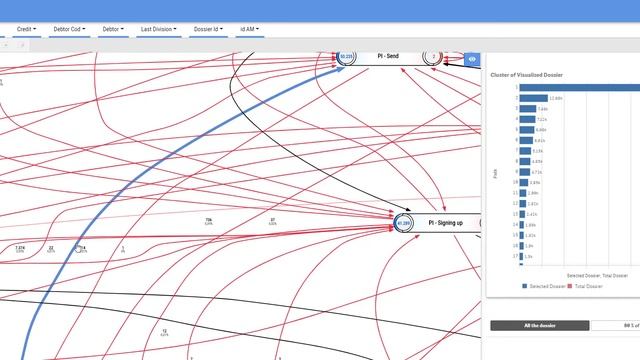
Task: Select bar for path 3 in cluster chart
Action: click(528, 109)
